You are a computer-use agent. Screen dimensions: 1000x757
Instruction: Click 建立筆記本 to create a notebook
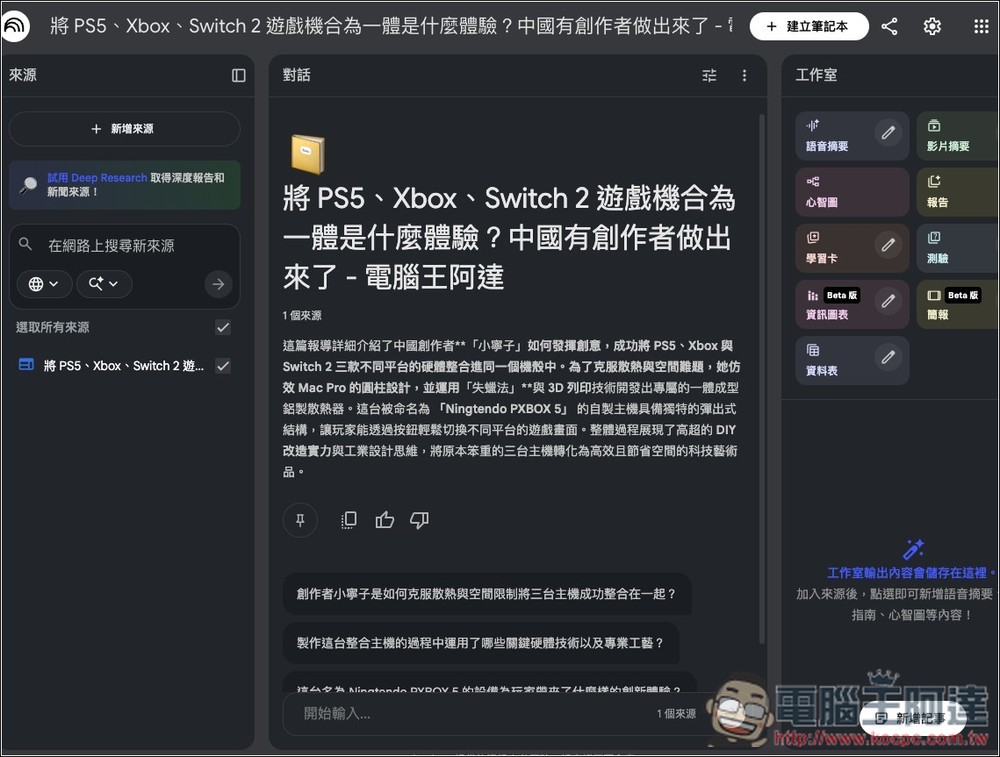pyautogui.click(x=809, y=26)
